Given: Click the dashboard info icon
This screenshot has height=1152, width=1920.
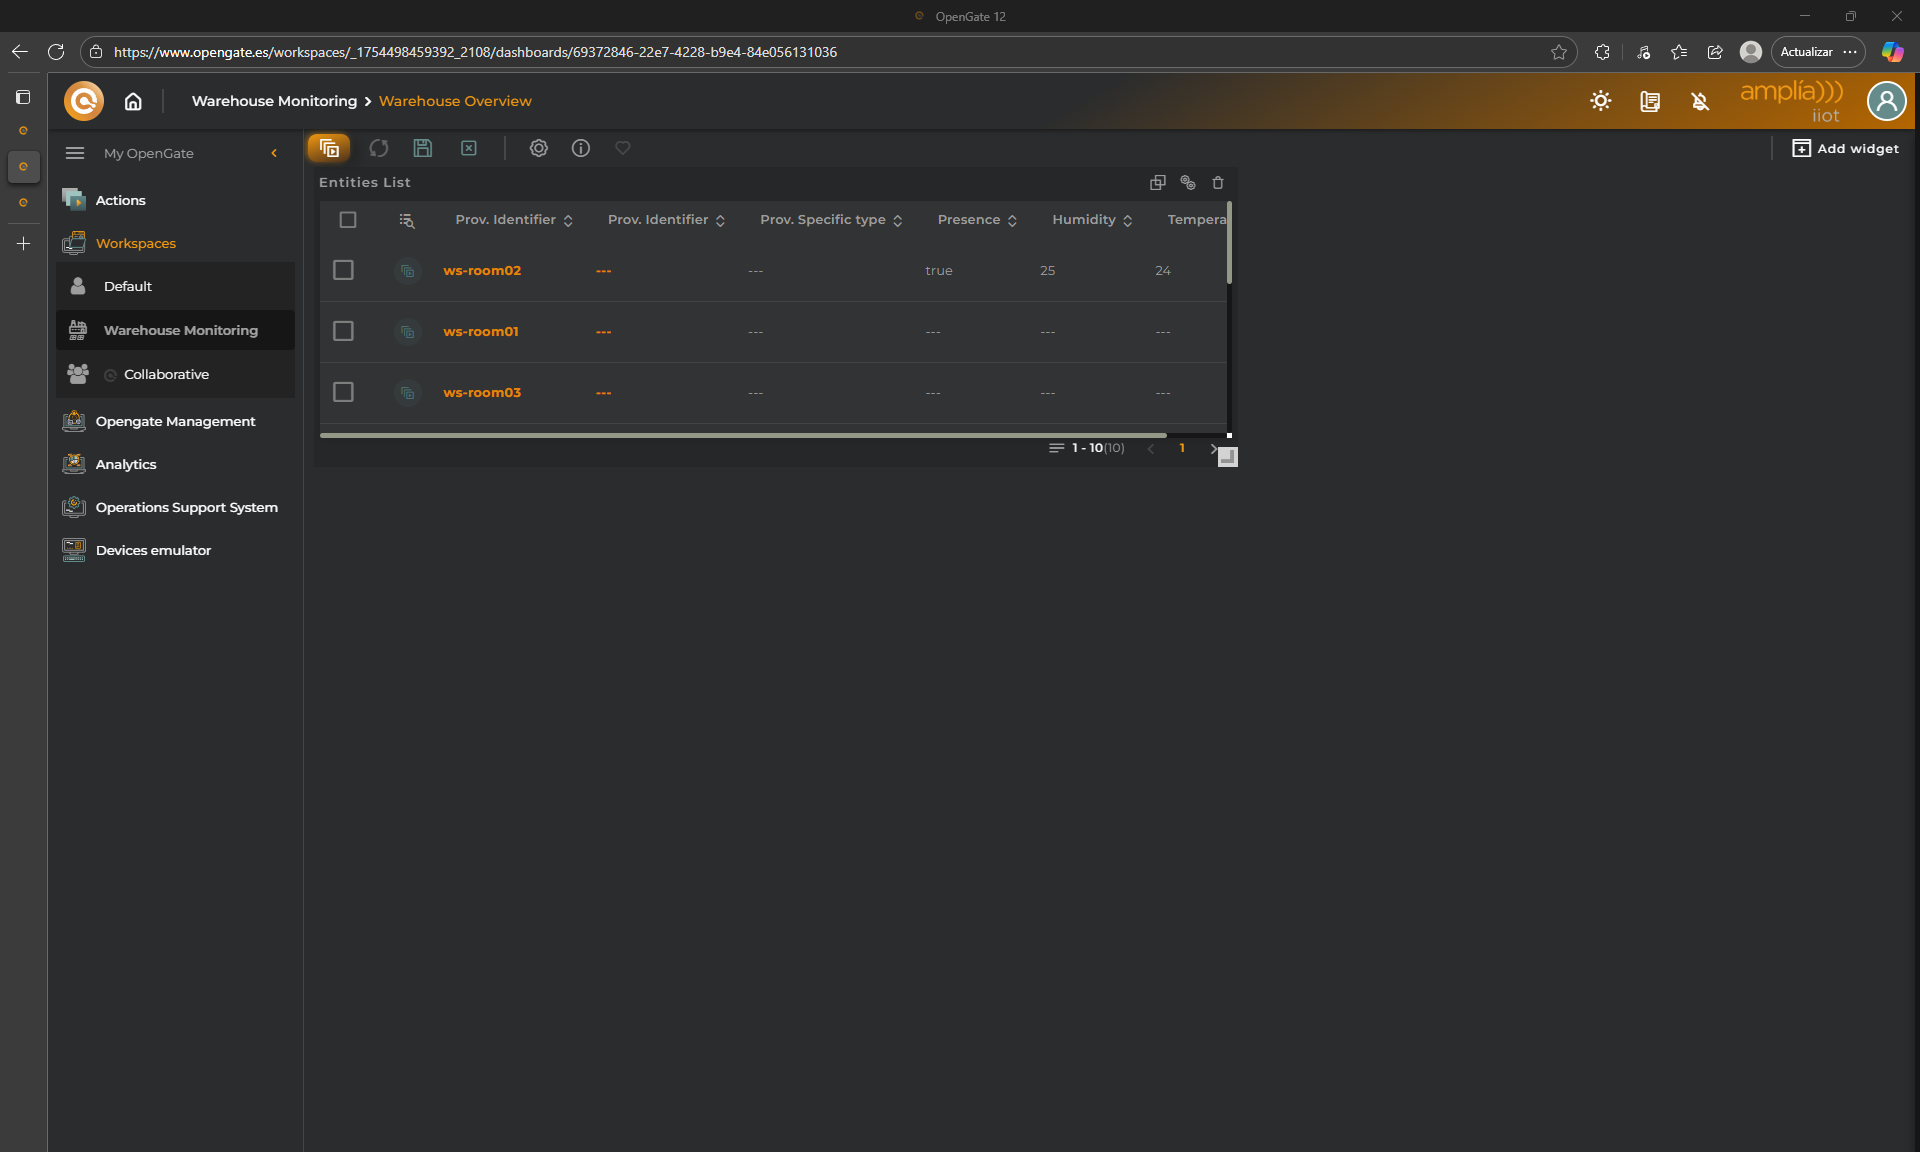Looking at the screenshot, I should (580, 148).
